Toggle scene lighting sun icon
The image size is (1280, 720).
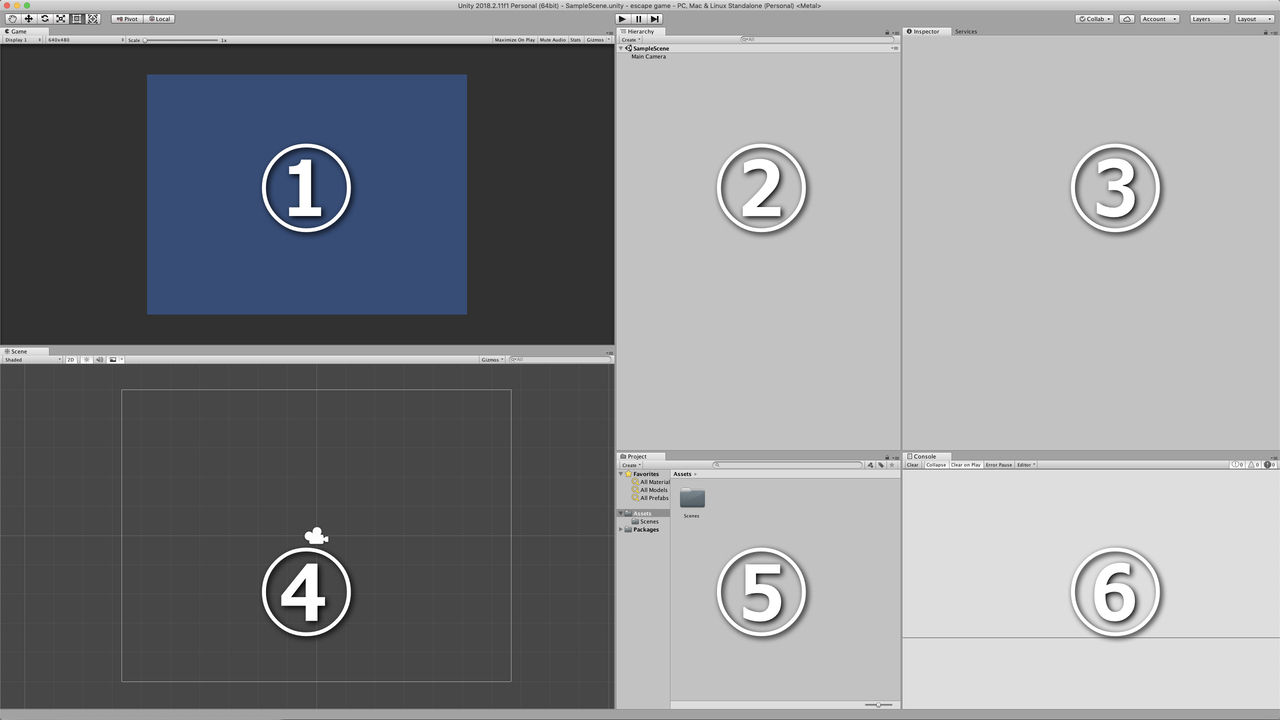(86, 359)
